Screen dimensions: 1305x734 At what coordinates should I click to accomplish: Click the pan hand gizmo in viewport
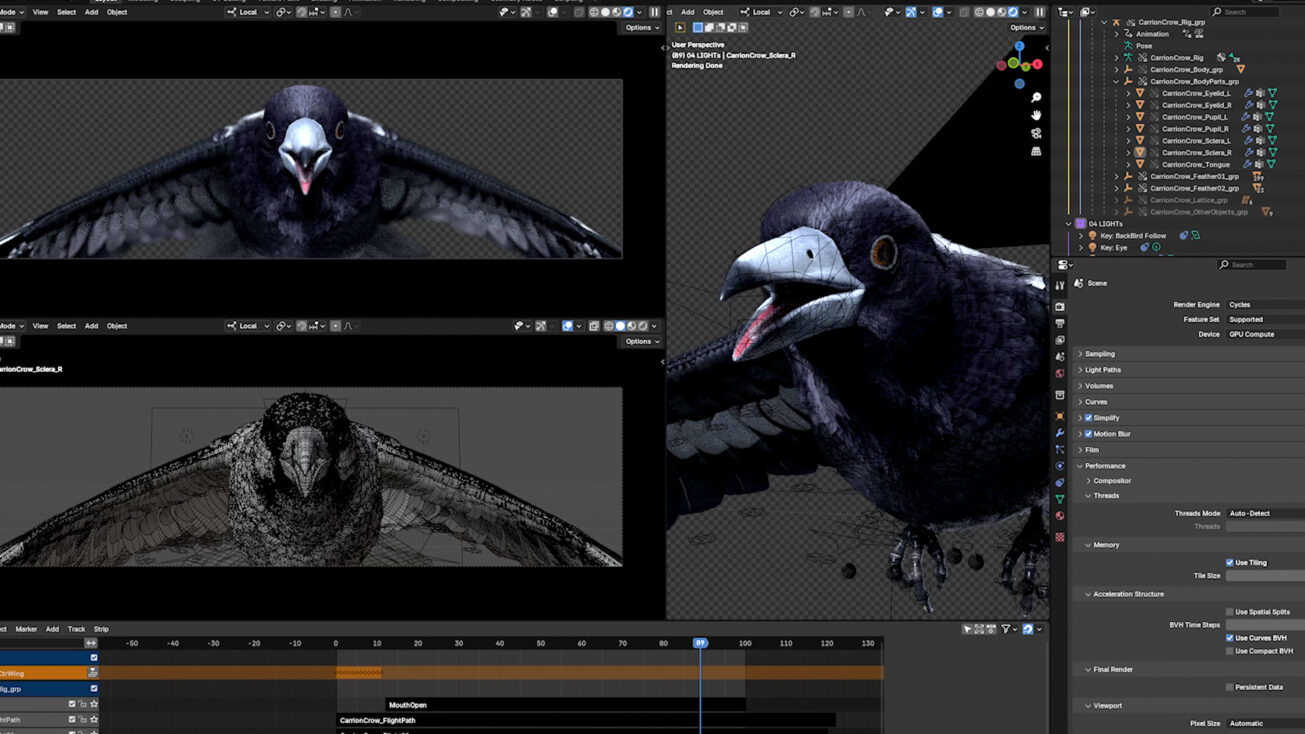click(x=1036, y=115)
